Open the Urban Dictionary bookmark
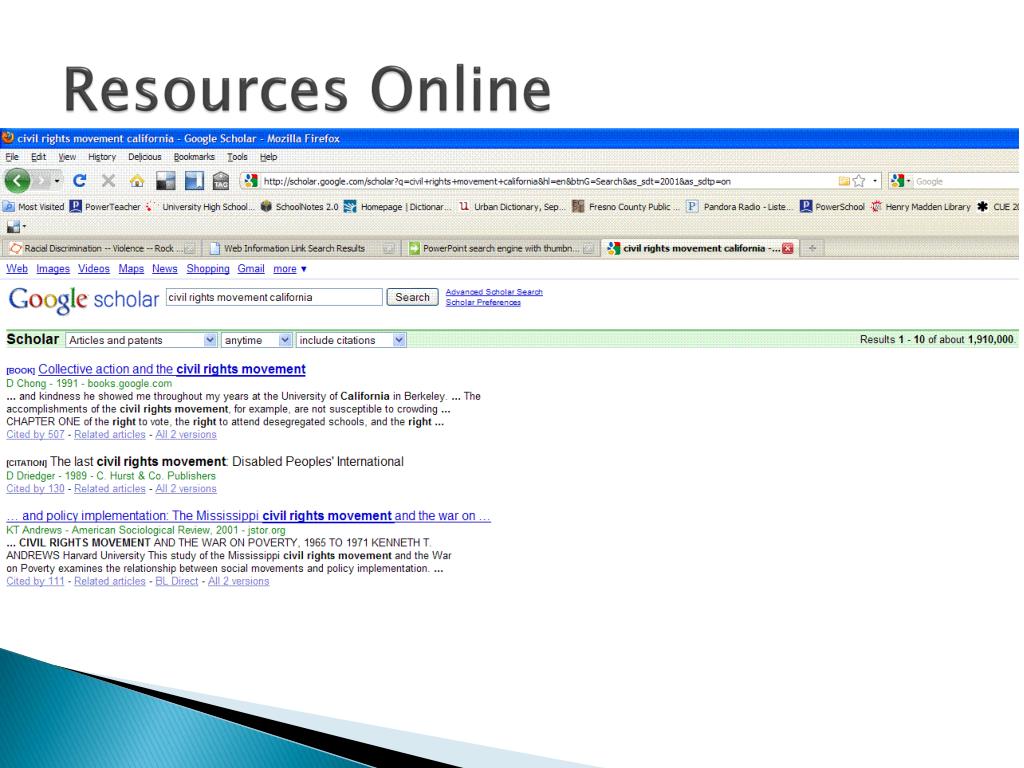This screenshot has width=1024, height=768. click(513, 206)
